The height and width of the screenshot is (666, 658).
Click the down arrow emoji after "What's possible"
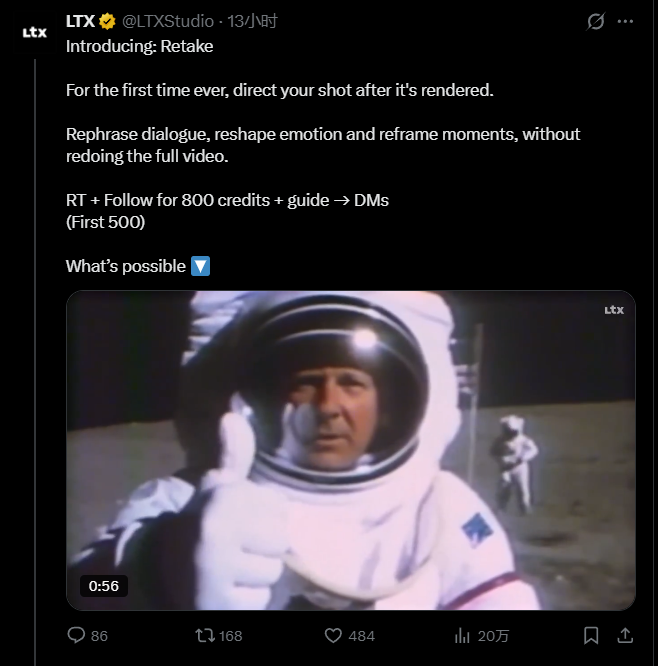(200, 266)
